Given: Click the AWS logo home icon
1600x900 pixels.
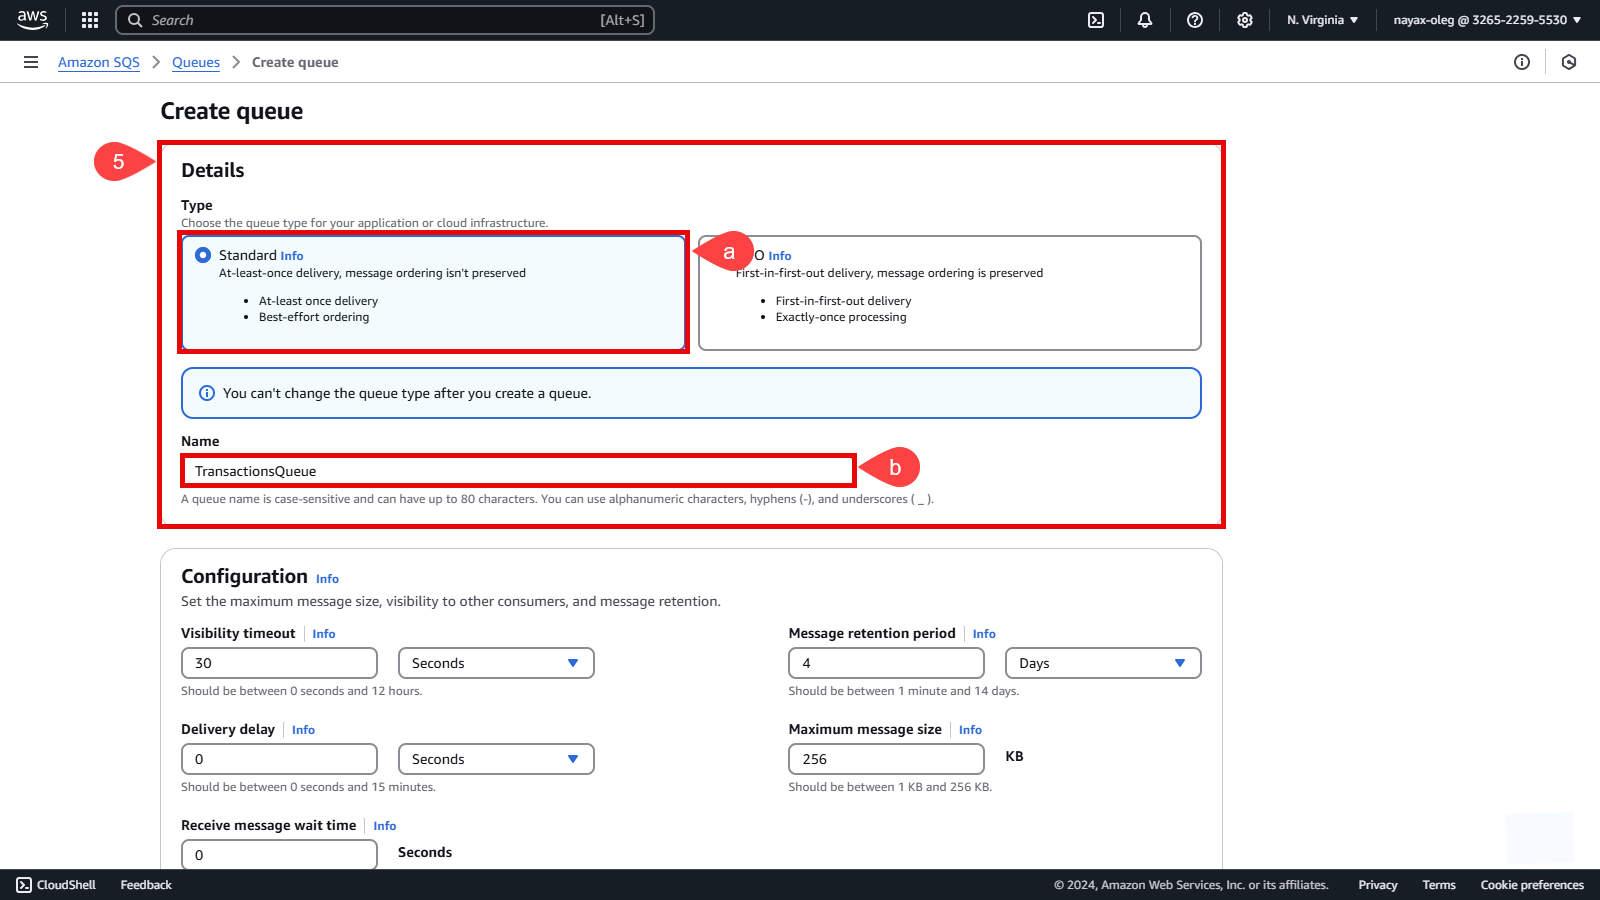Looking at the screenshot, I should click(32, 19).
